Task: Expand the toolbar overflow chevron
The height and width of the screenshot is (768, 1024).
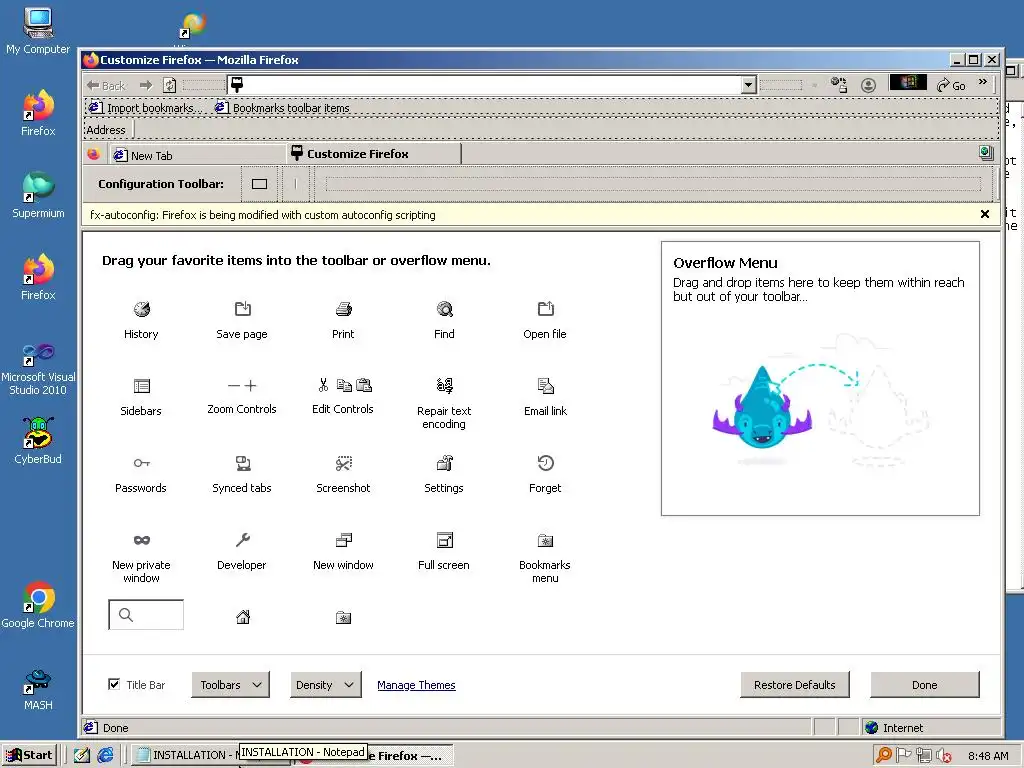Action: pos(983,82)
